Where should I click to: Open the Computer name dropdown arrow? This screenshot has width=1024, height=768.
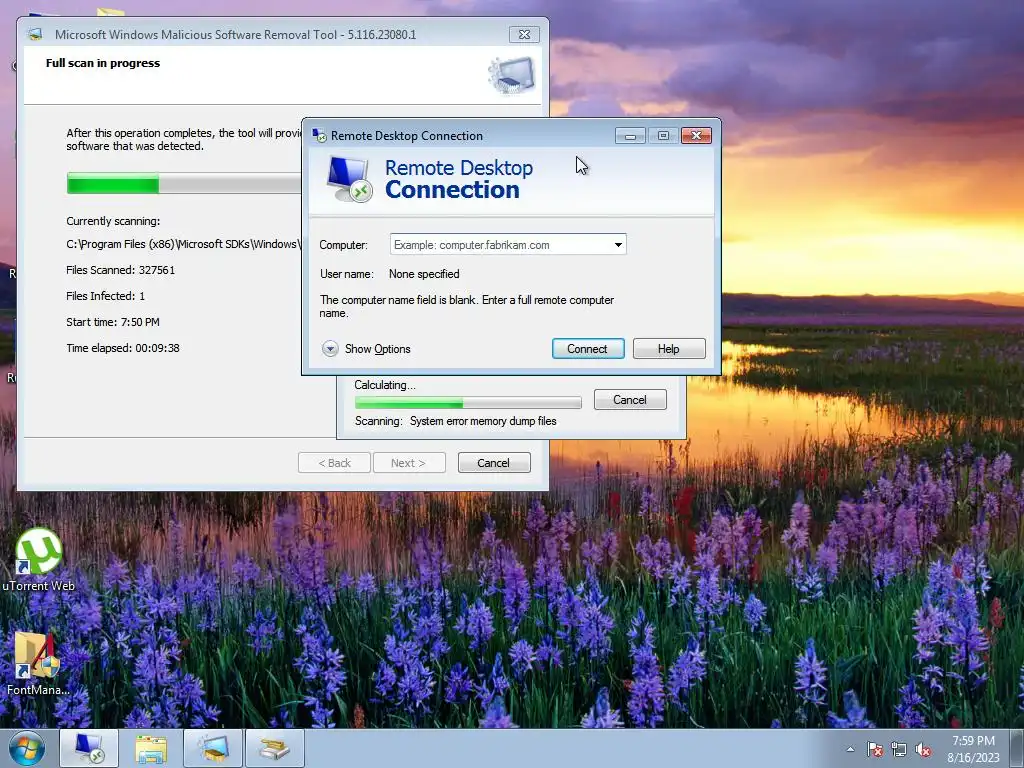click(x=618, y=245)
